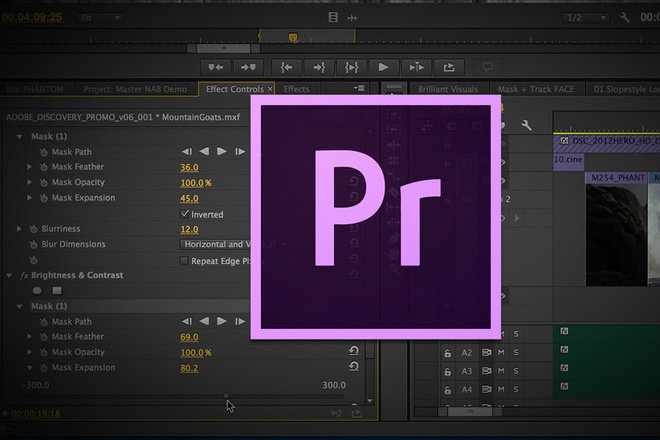Track second Mask Path forward one frame

click(240, 321)
